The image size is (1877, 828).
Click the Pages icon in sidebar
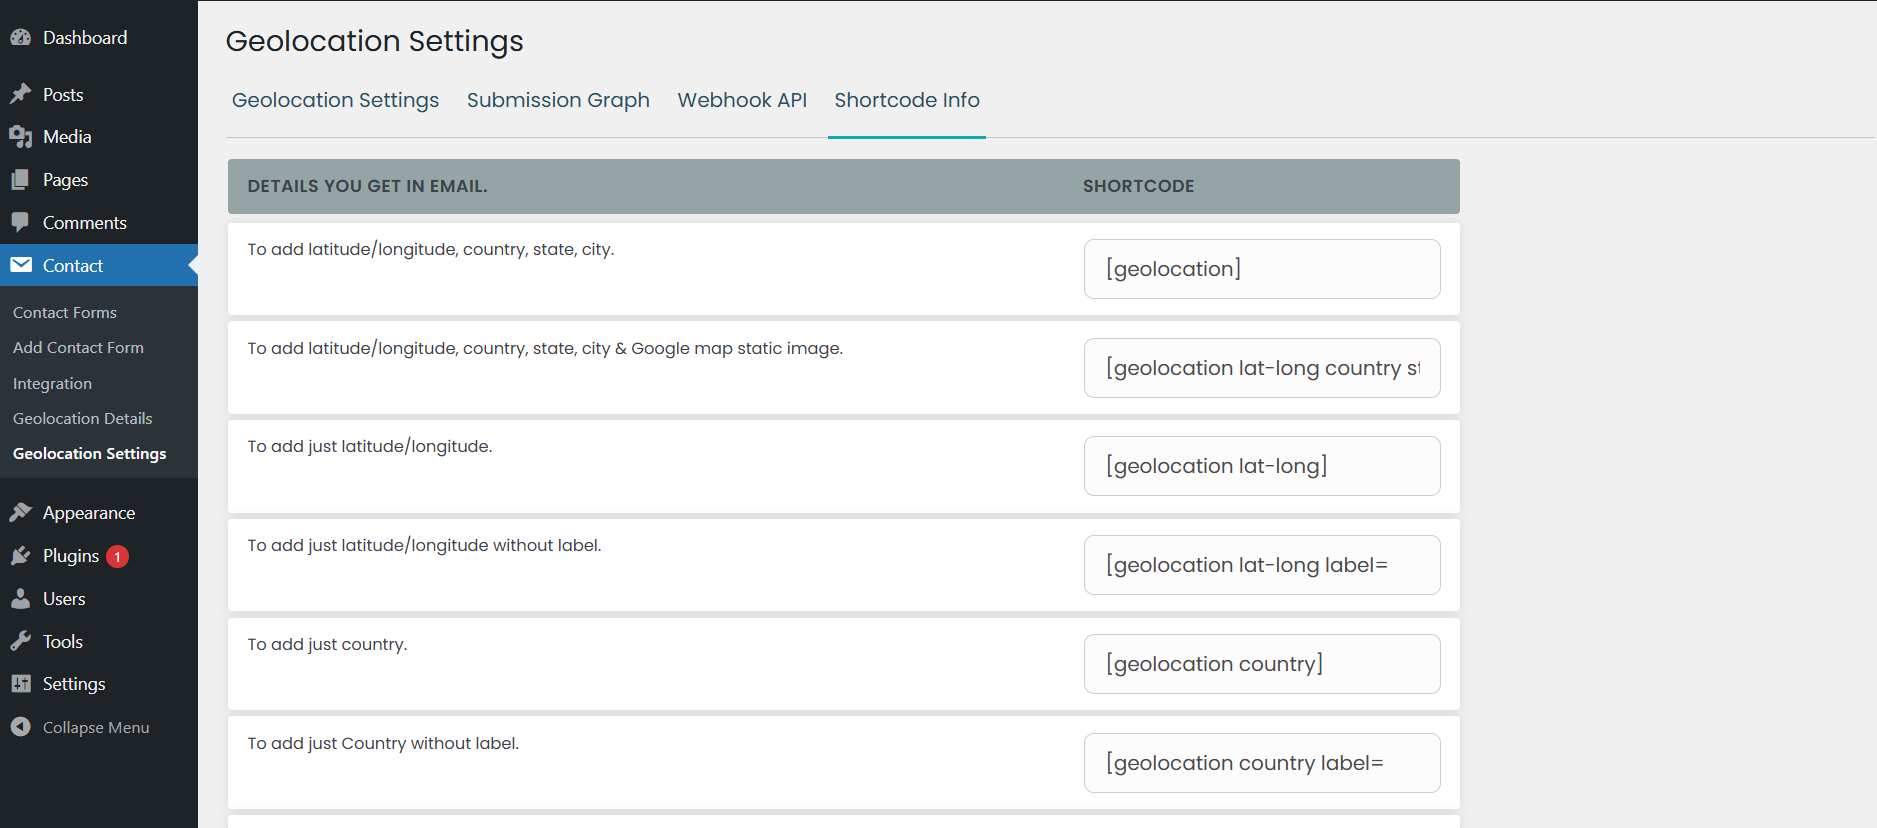21,180
